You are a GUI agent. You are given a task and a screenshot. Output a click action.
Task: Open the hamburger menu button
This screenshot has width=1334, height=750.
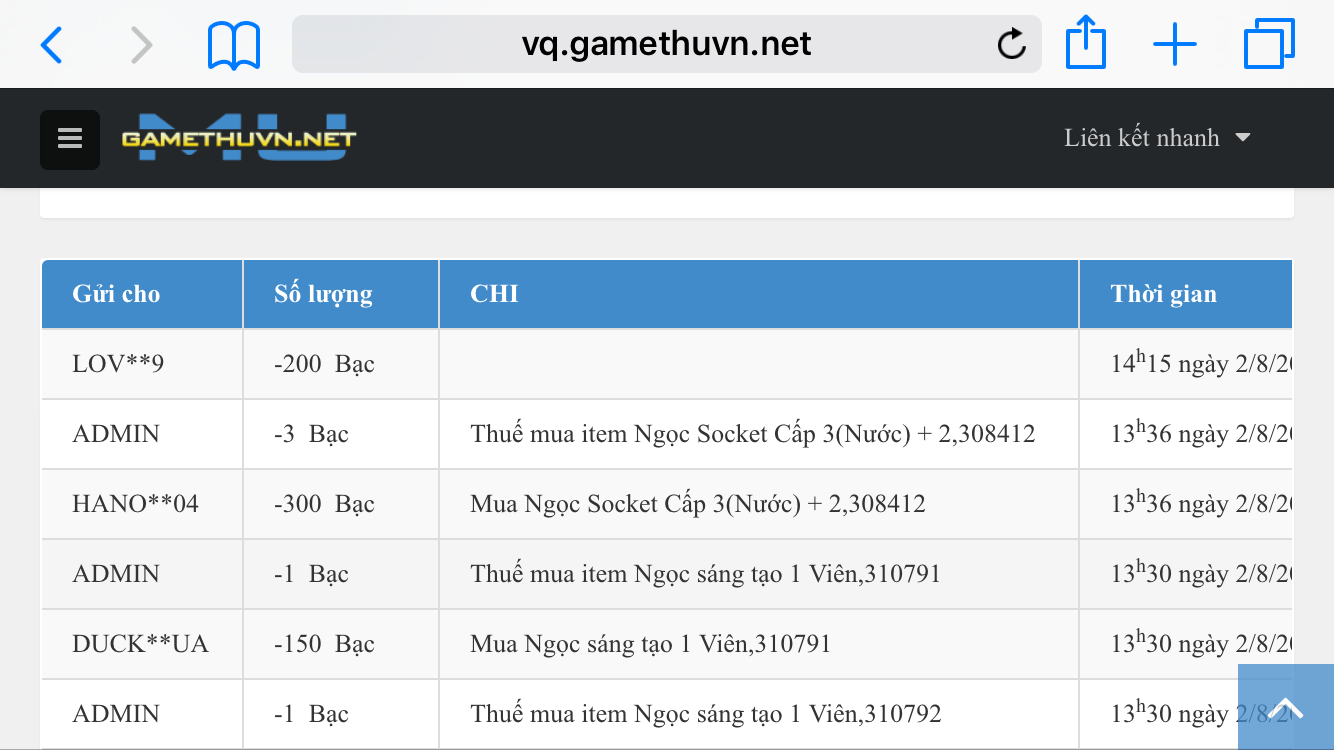(x=70, y=139)
